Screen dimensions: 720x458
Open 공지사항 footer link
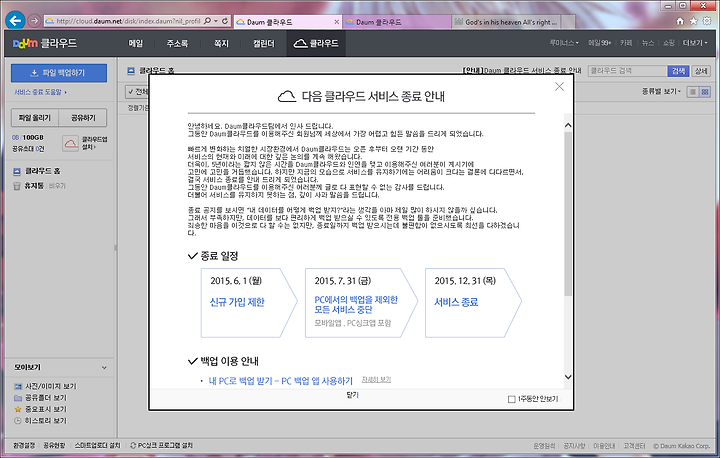(574, 446)
